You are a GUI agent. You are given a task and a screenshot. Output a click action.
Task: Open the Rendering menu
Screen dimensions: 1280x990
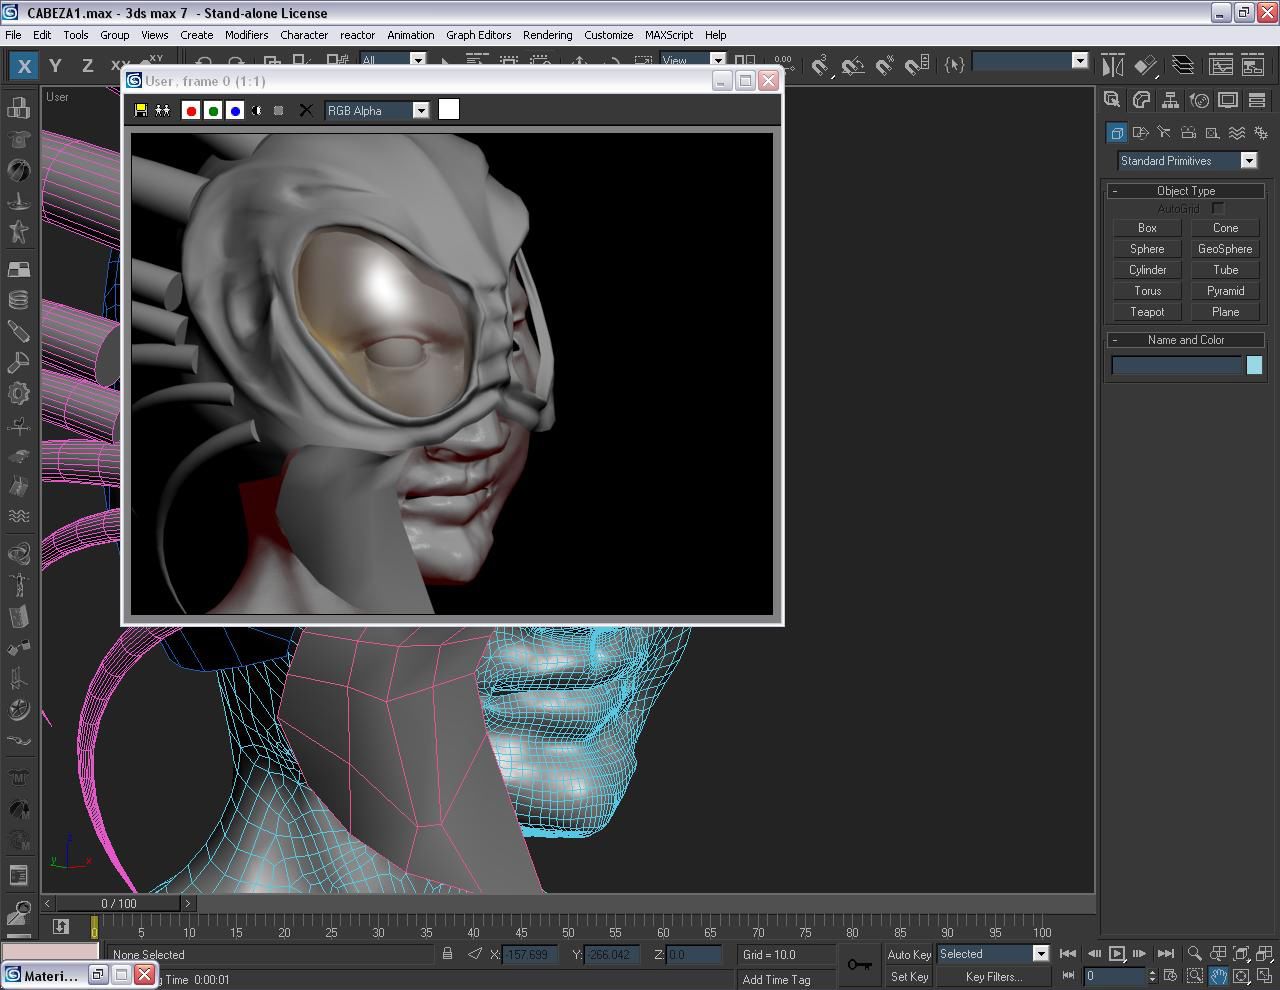[547, 34]
